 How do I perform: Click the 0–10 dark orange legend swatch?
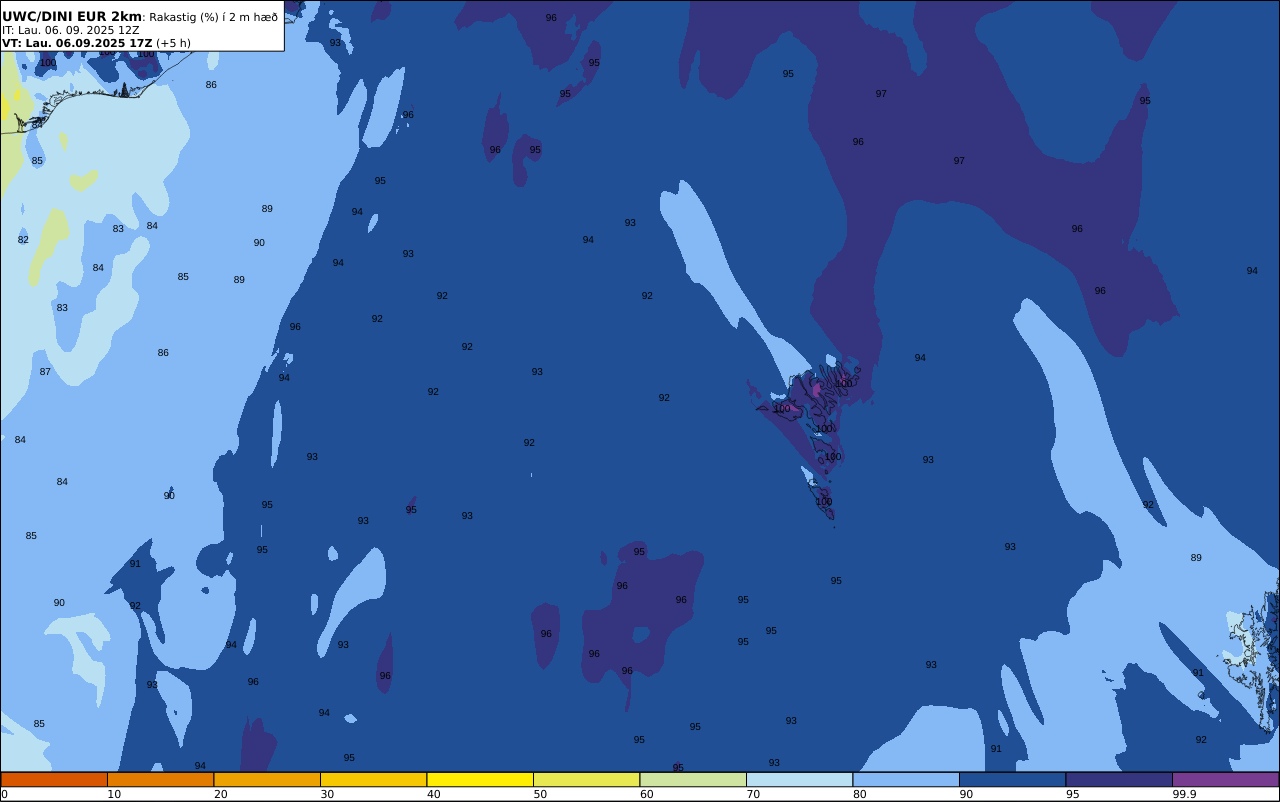(54, 779)
